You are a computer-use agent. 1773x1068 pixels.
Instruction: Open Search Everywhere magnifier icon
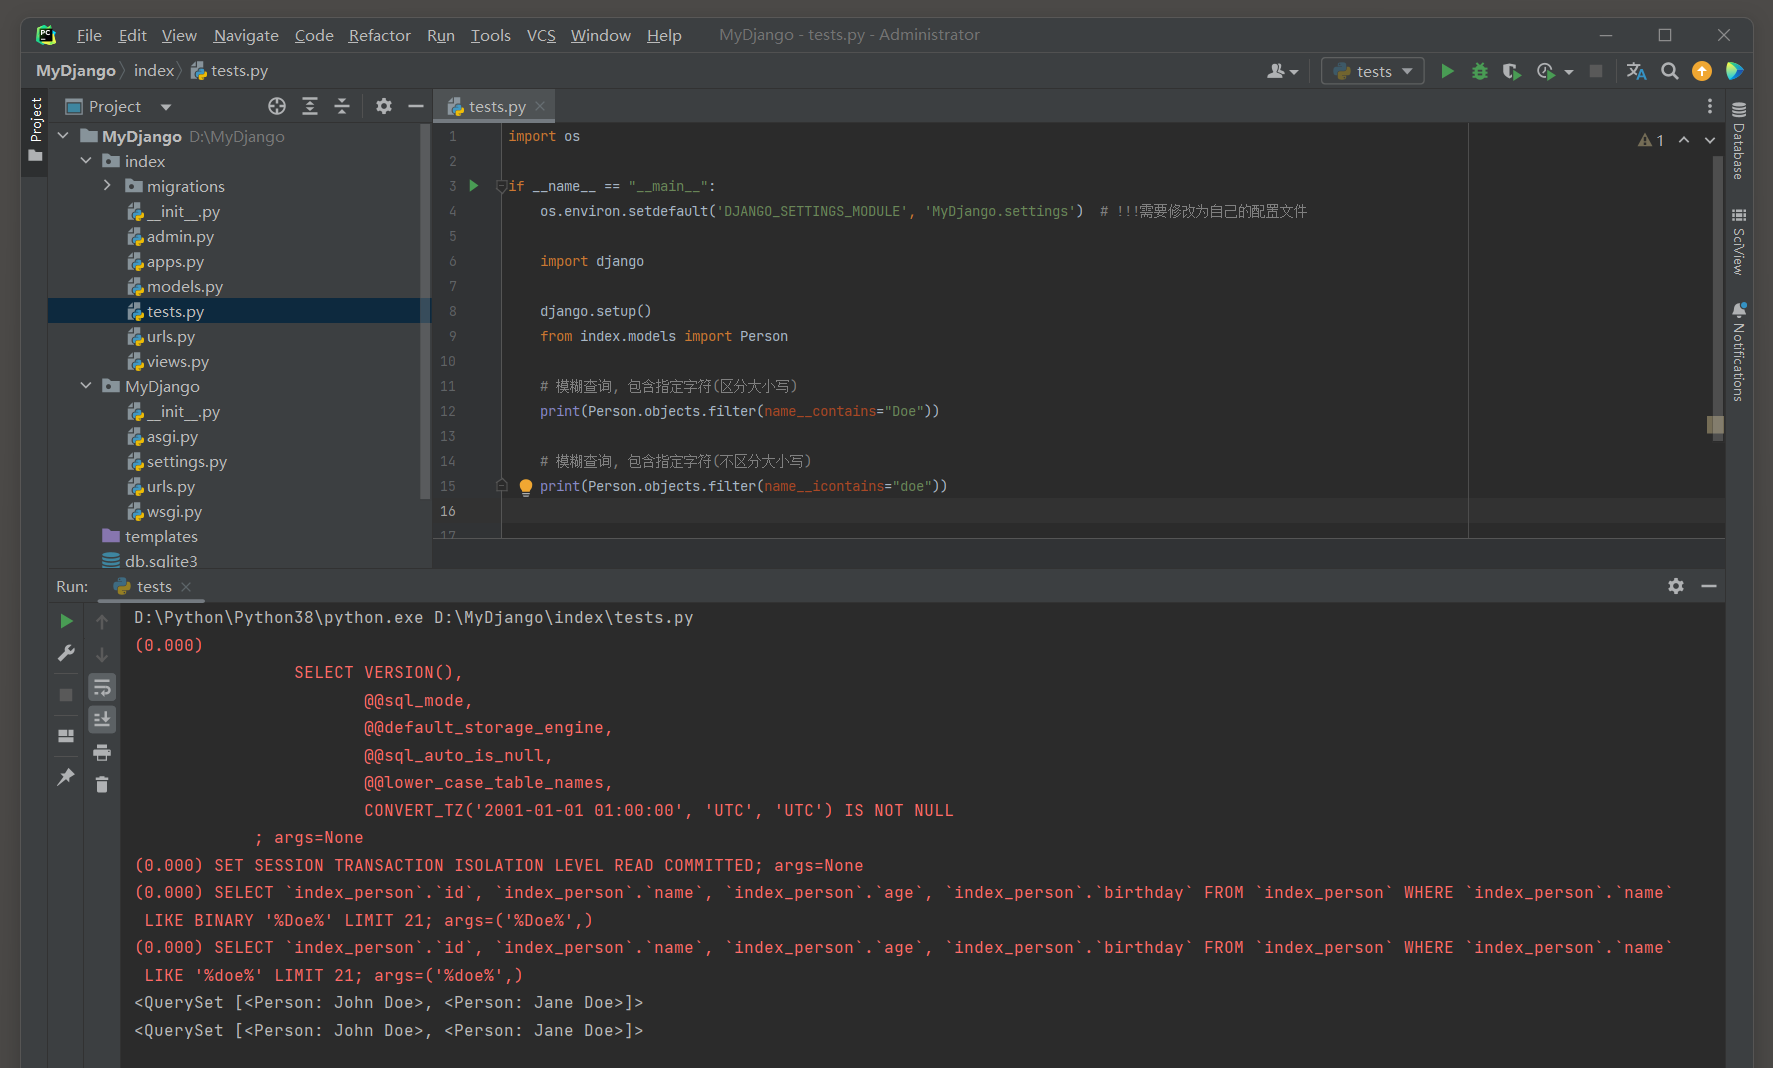point(1669,71)
